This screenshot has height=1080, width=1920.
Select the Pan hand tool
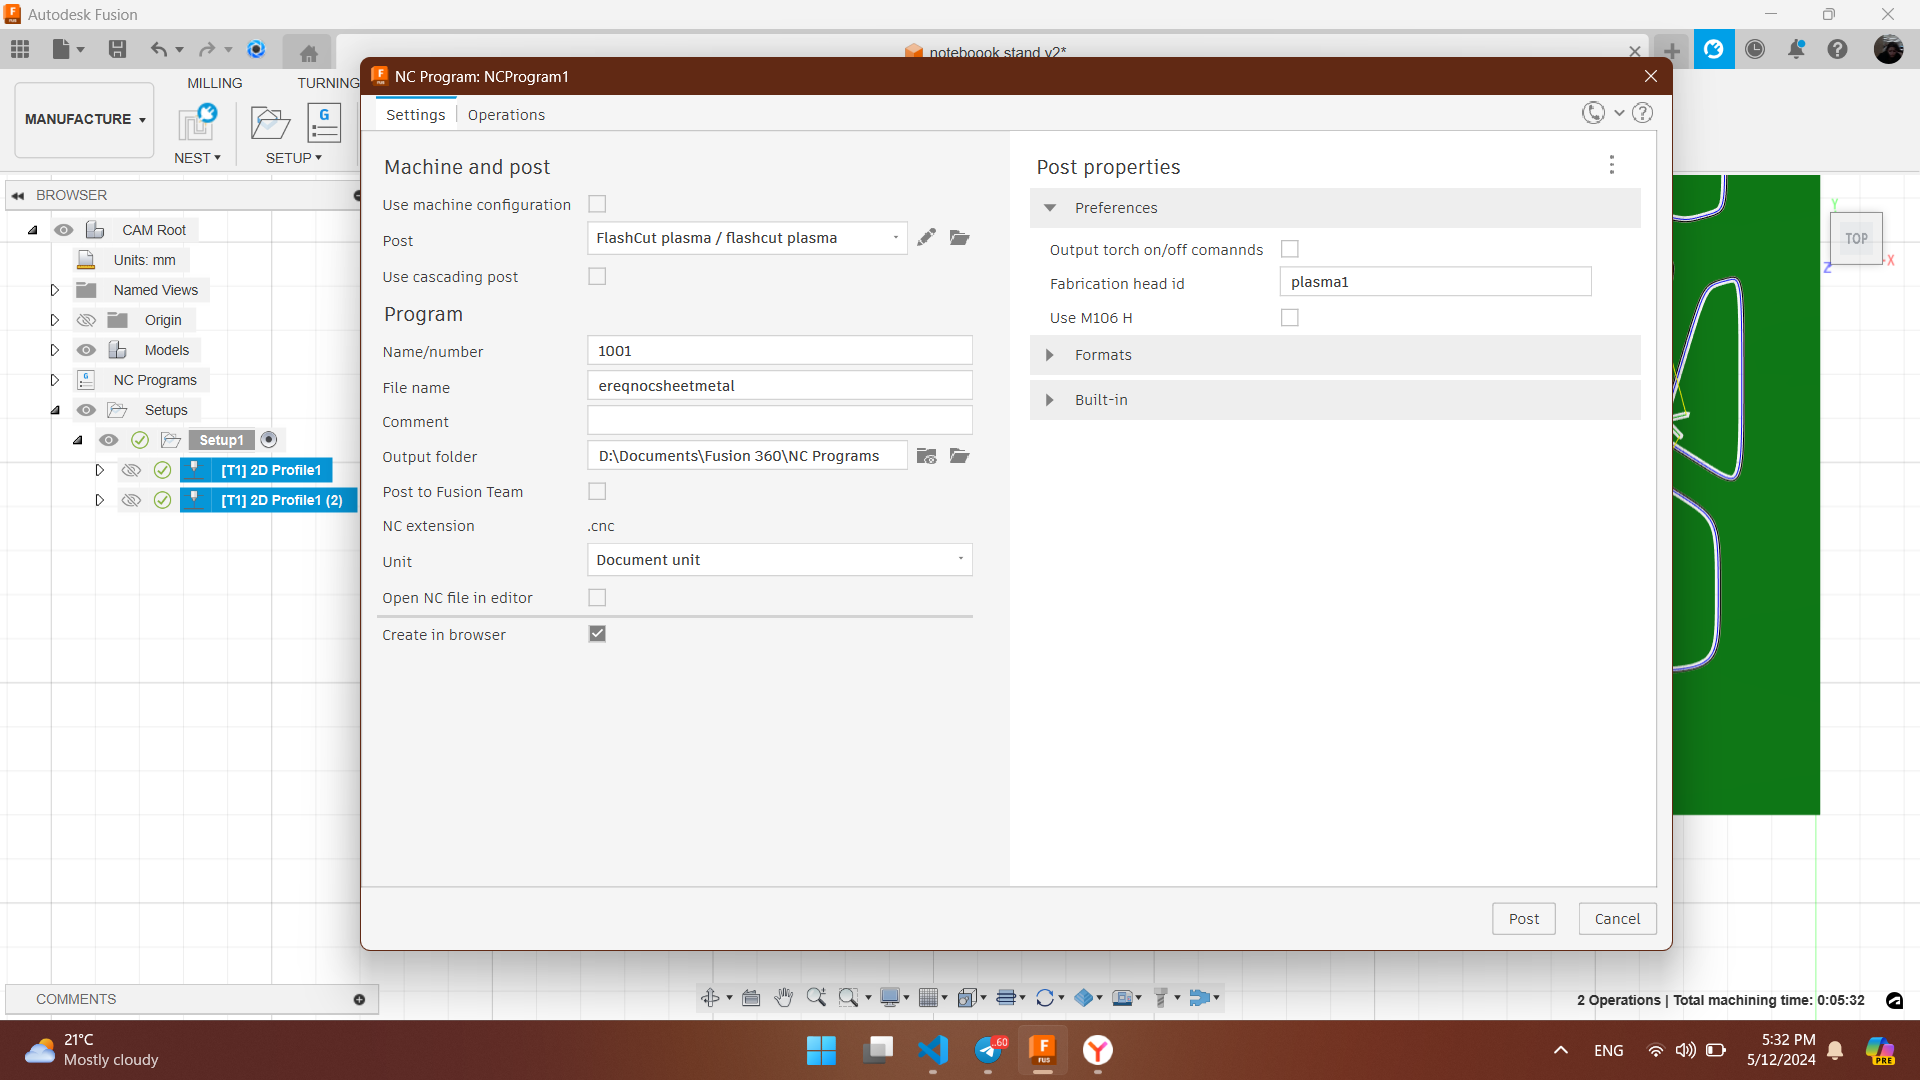tap(784, 998)
